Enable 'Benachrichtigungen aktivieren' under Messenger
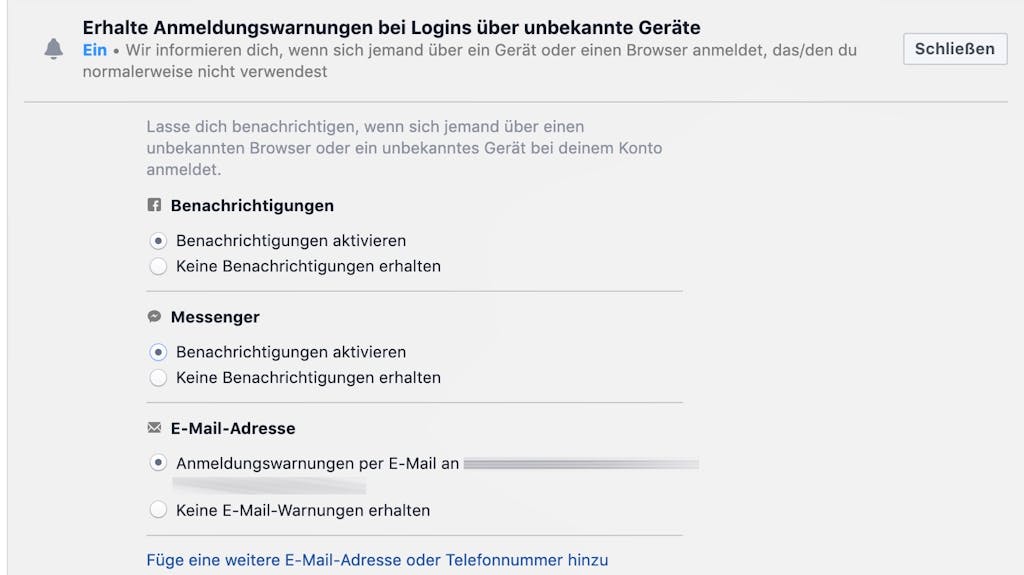 [x=158, y=352]
